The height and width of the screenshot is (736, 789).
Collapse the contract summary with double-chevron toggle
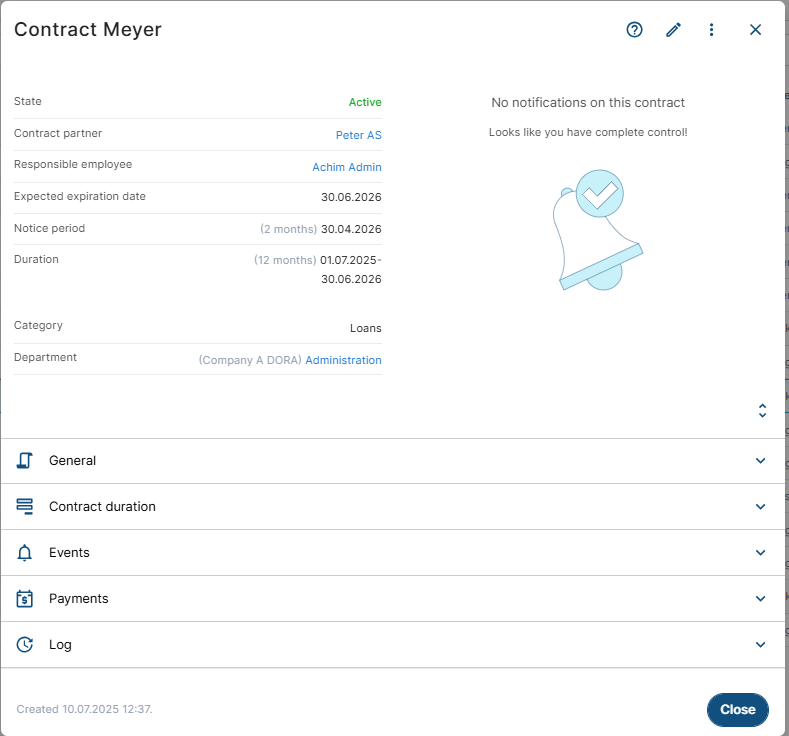tap(762, 410)
